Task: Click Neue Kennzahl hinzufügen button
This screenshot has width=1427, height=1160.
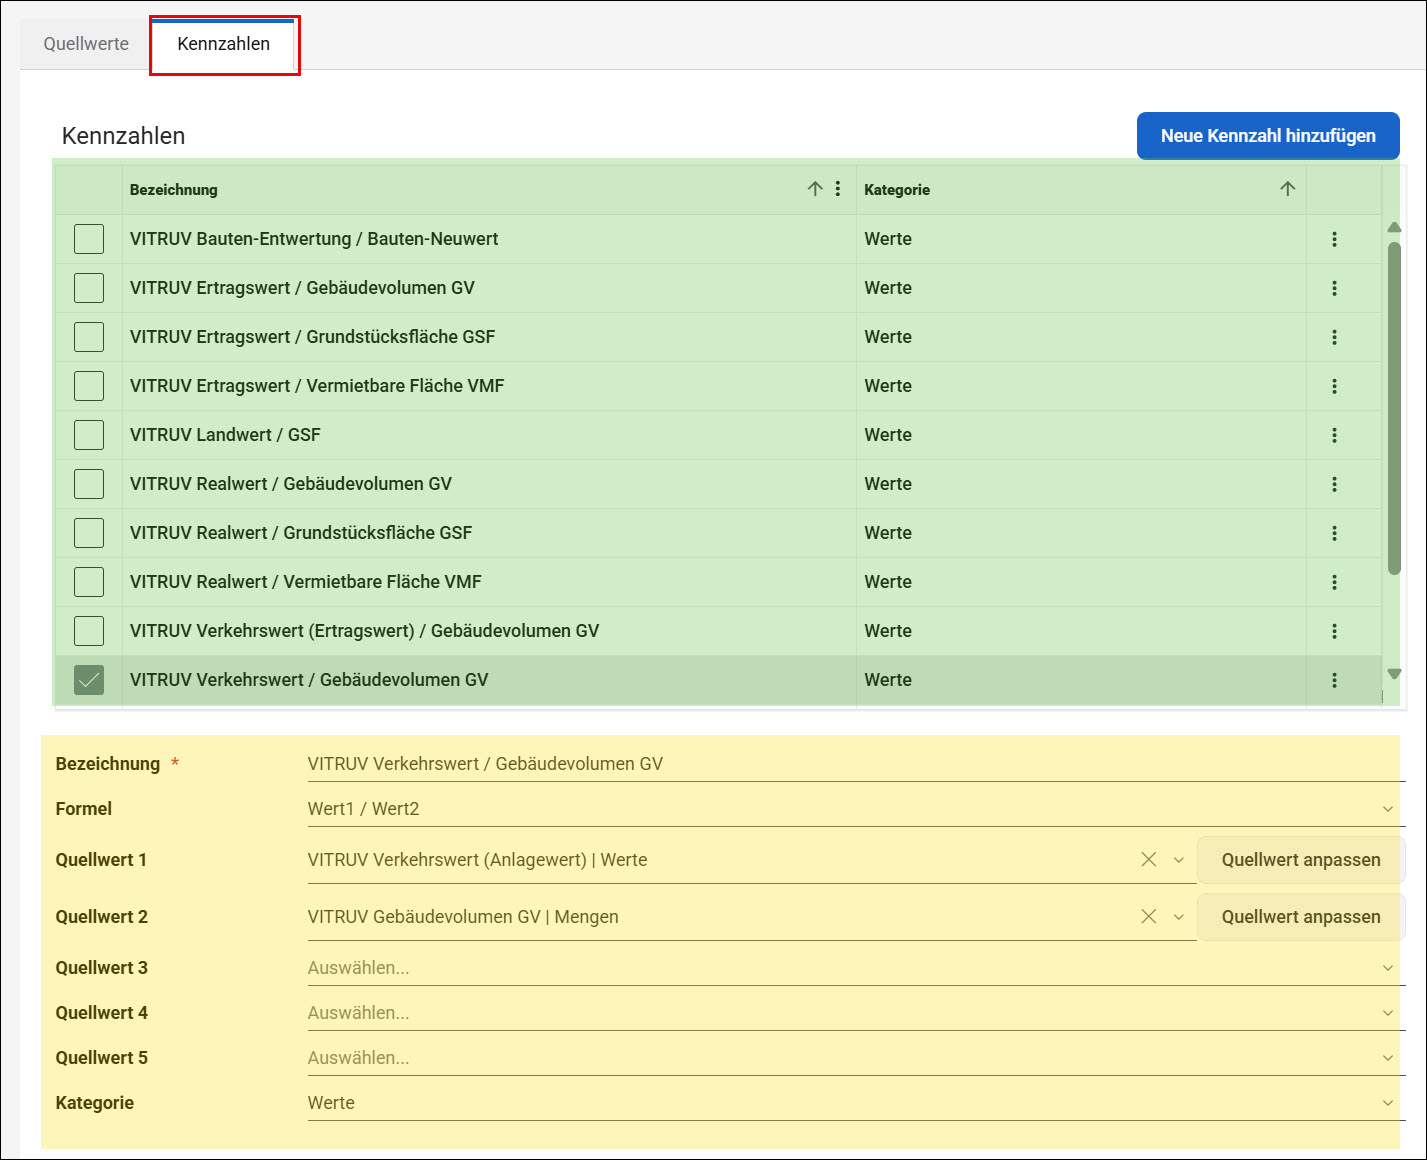Action: [x=1268, y=136]
